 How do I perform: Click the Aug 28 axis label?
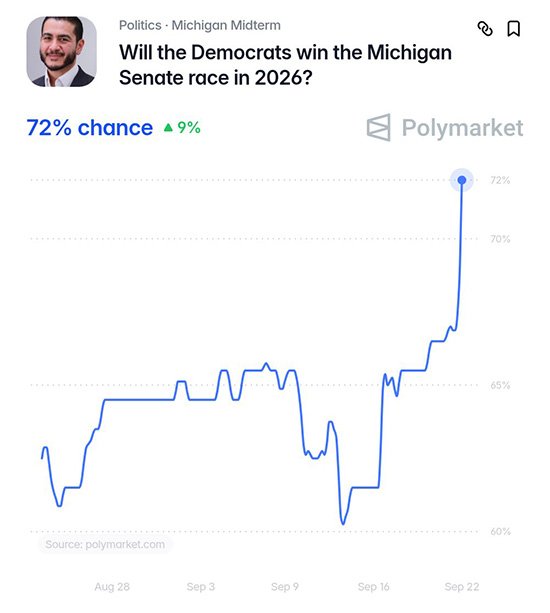coord(112,586)
